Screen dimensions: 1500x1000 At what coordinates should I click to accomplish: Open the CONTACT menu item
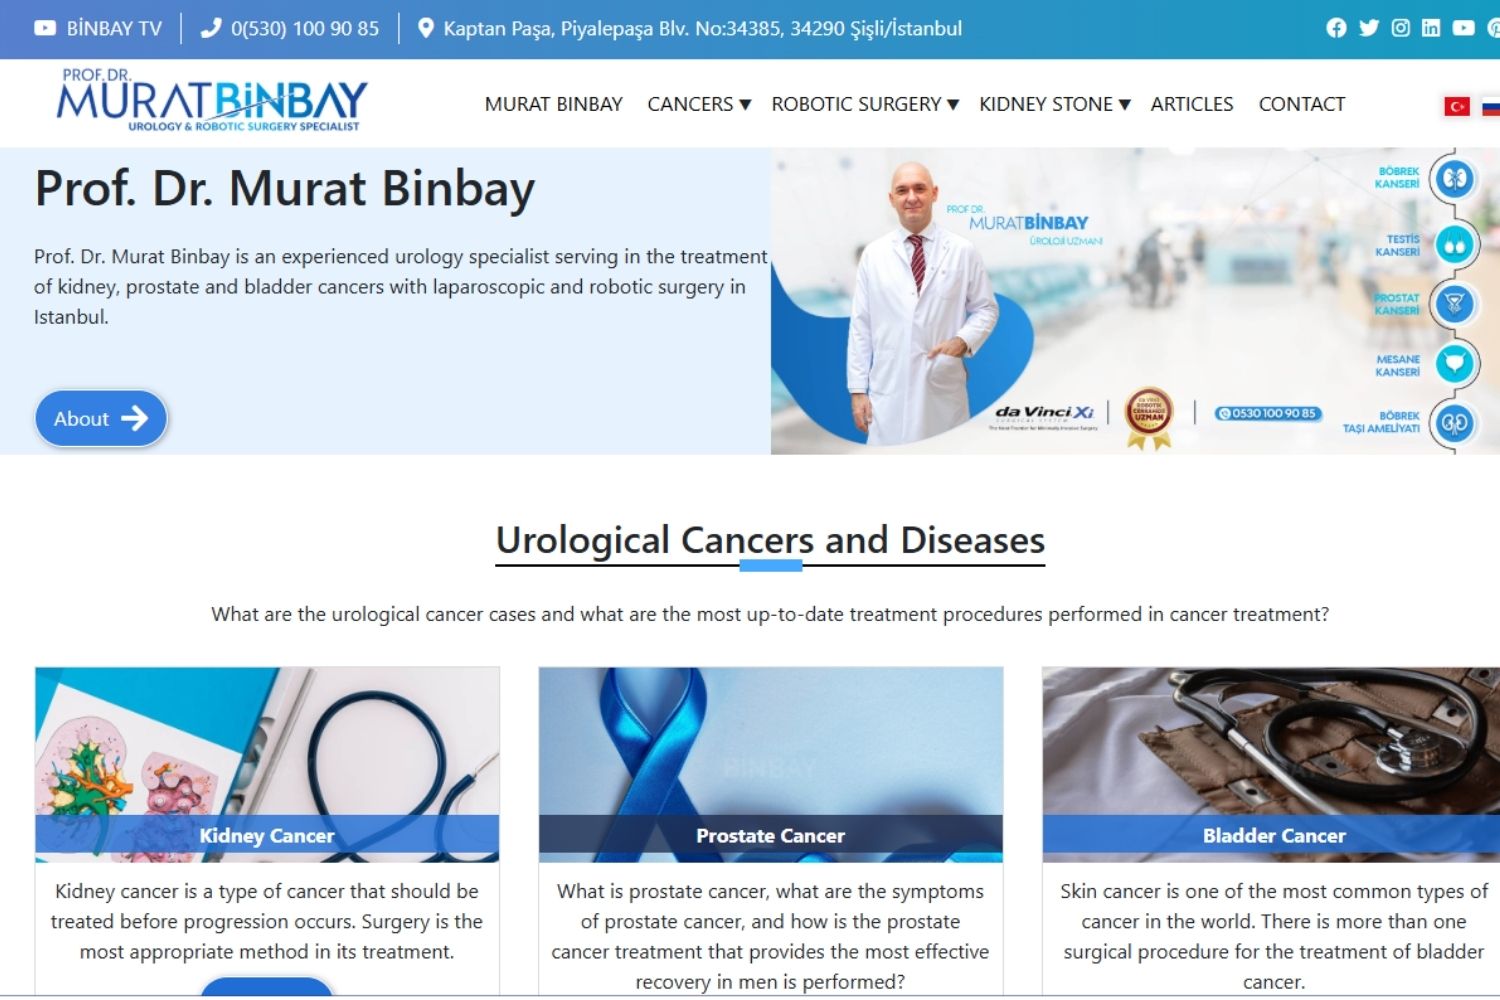pos(1301,104)
